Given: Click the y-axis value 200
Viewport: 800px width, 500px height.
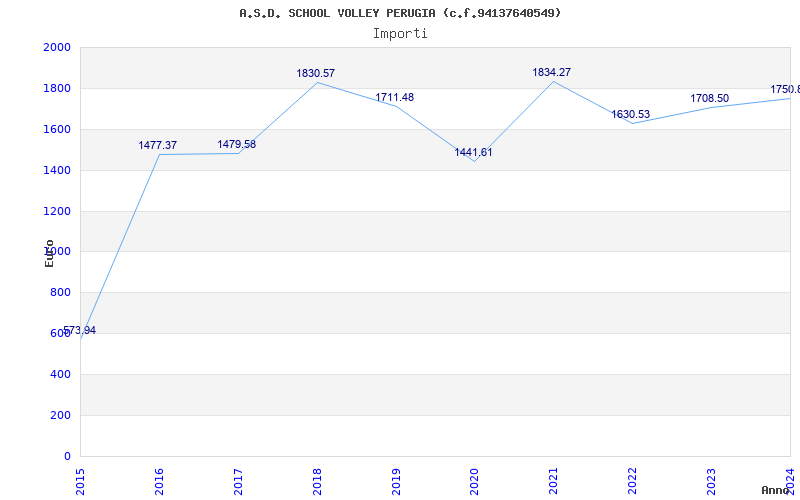Looking at the screenshot, I should point(61,415).
